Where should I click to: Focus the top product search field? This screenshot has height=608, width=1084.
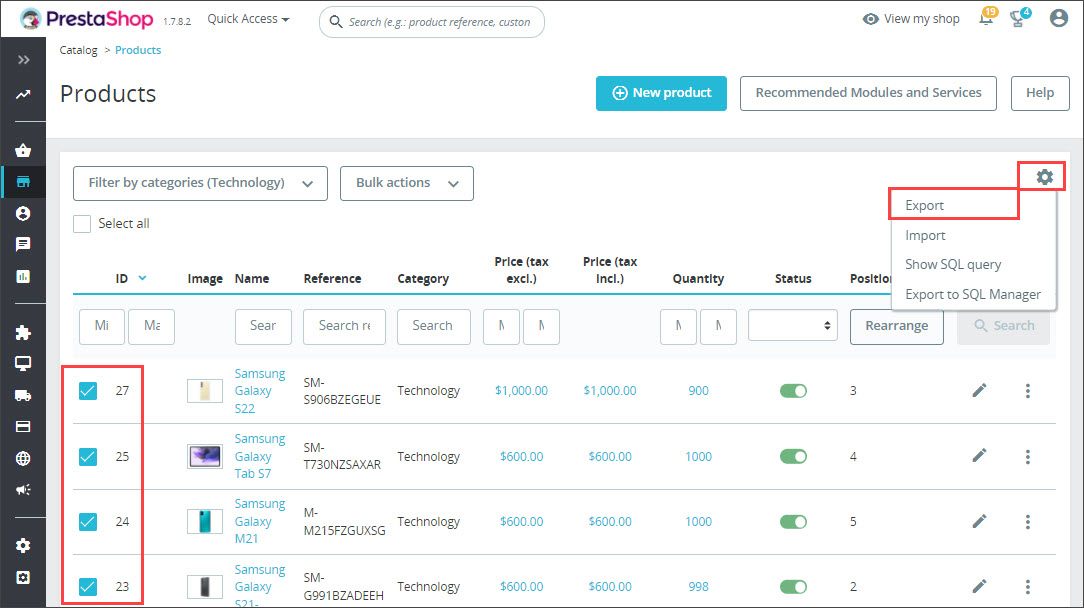pyautogui.click(x=431, y=22)
